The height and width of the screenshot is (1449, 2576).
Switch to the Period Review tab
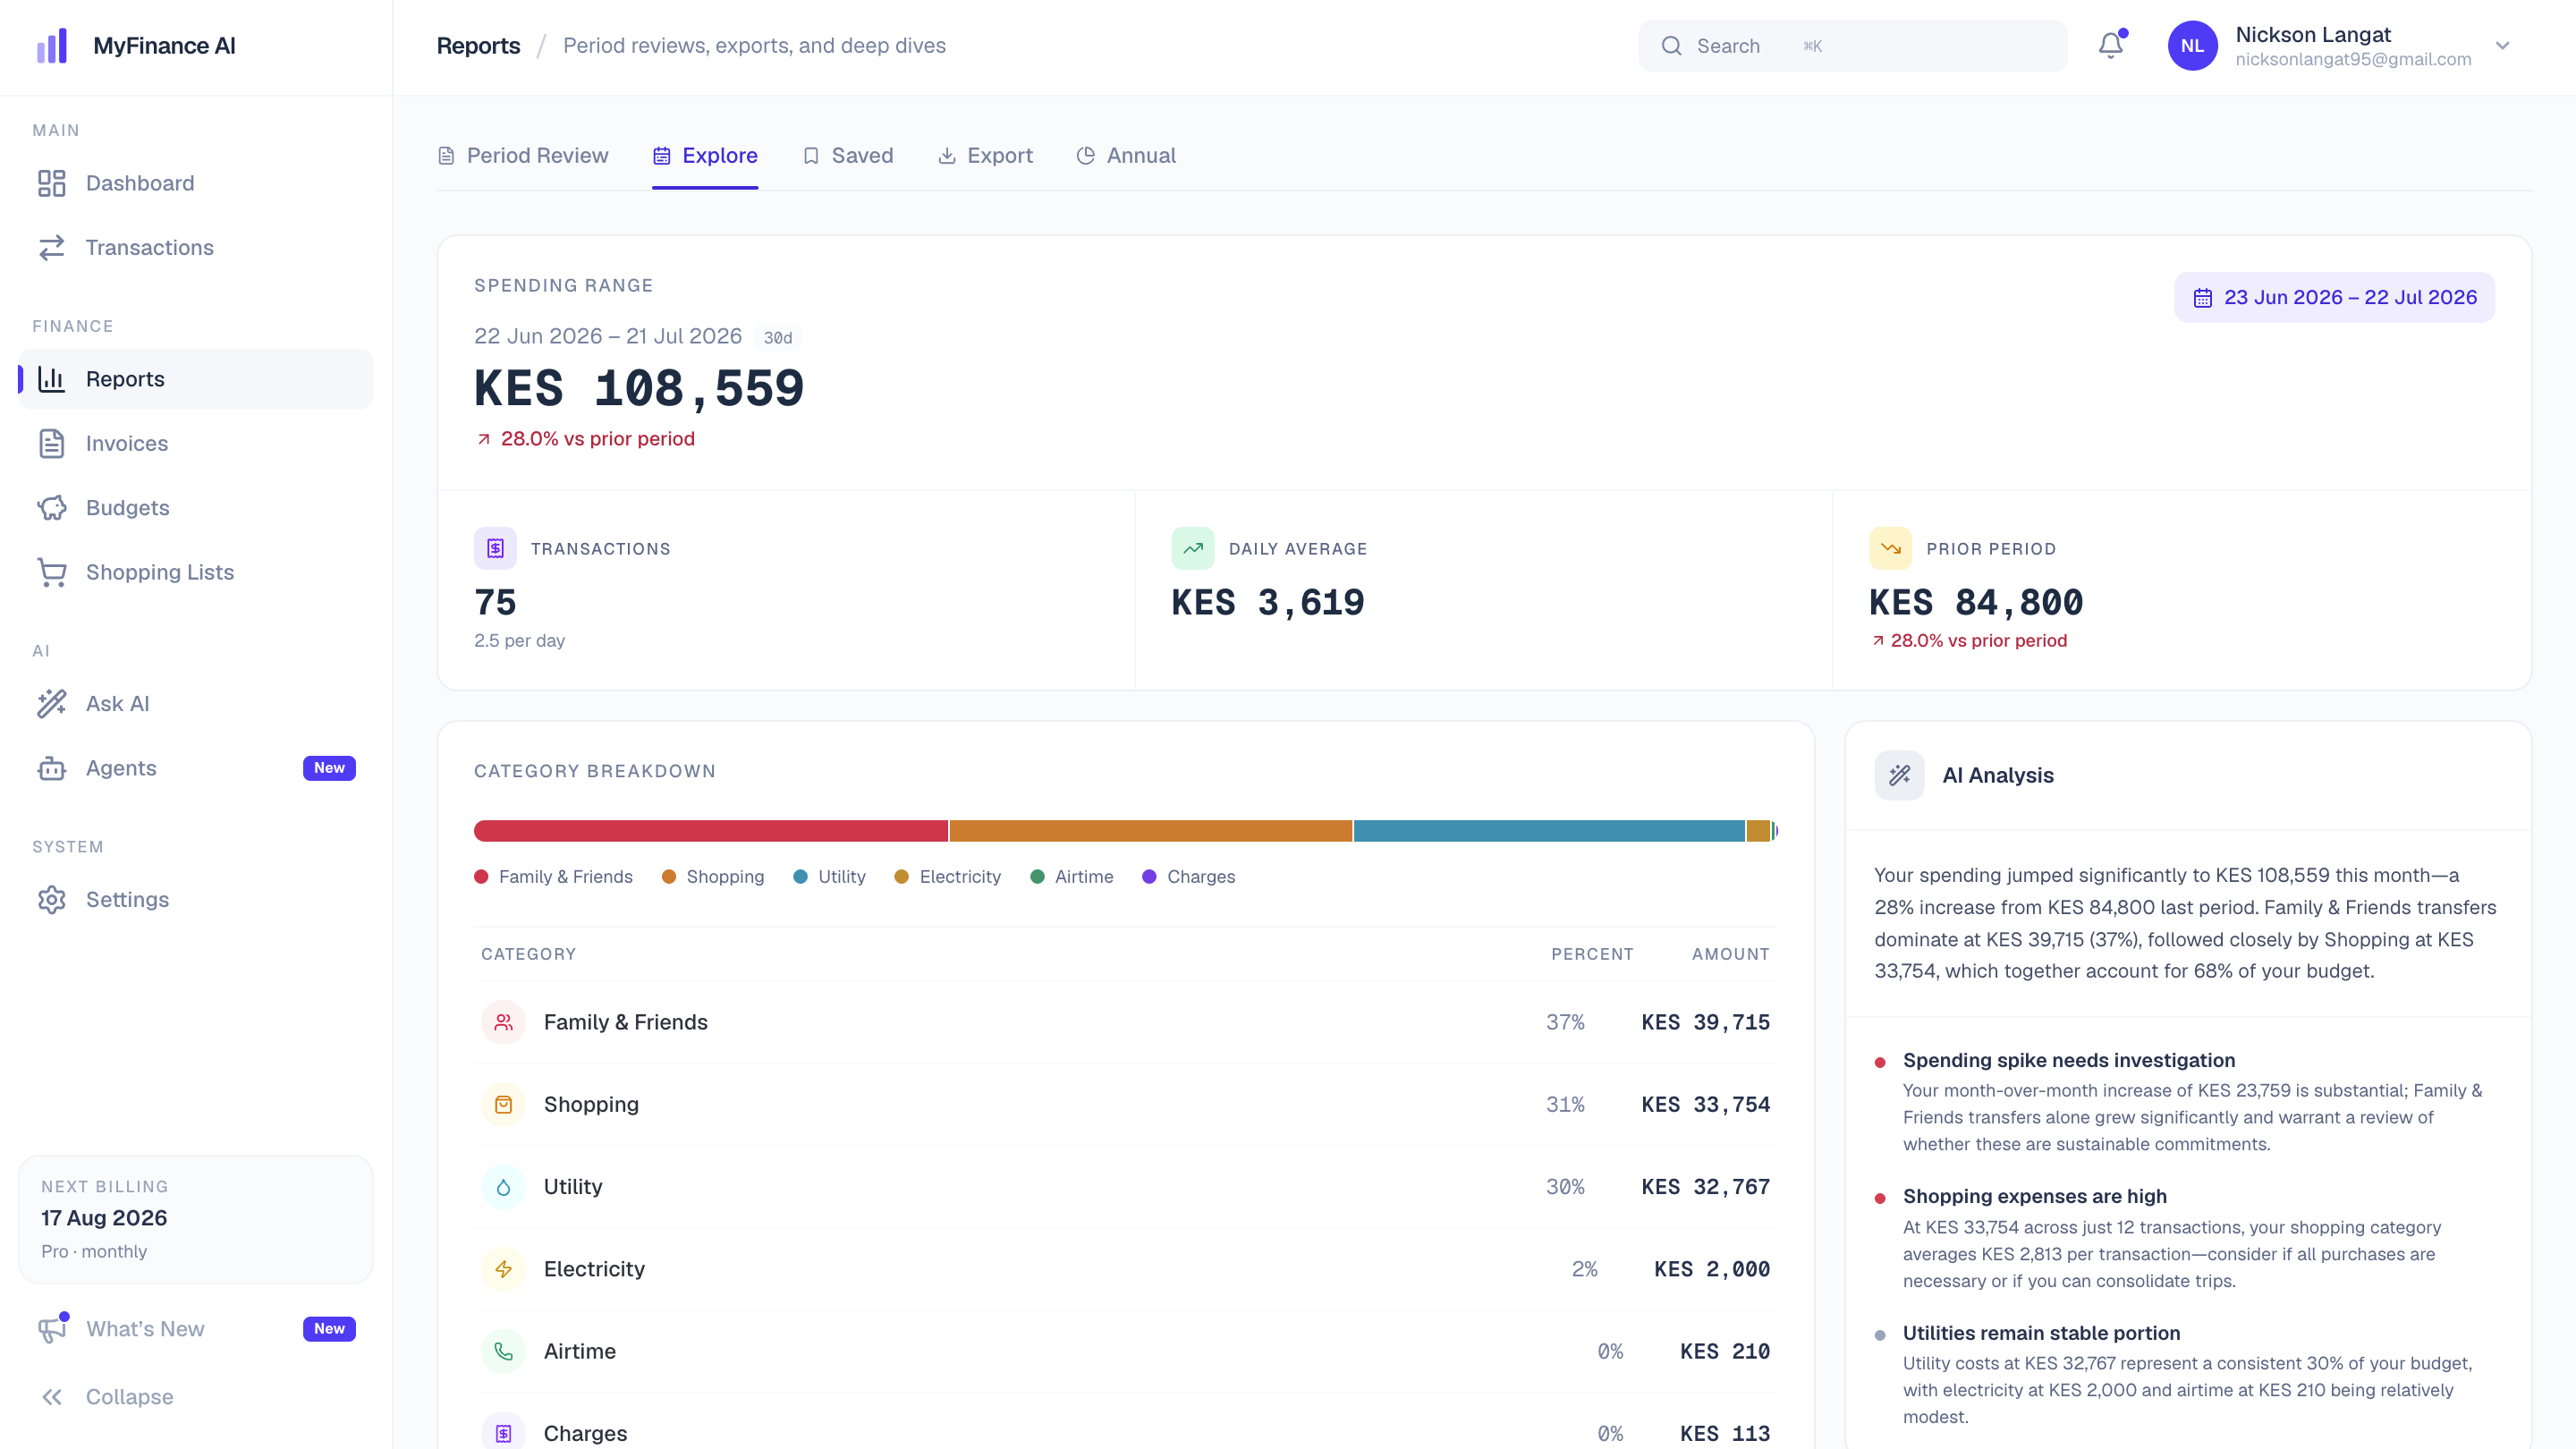tap(523, 156)
